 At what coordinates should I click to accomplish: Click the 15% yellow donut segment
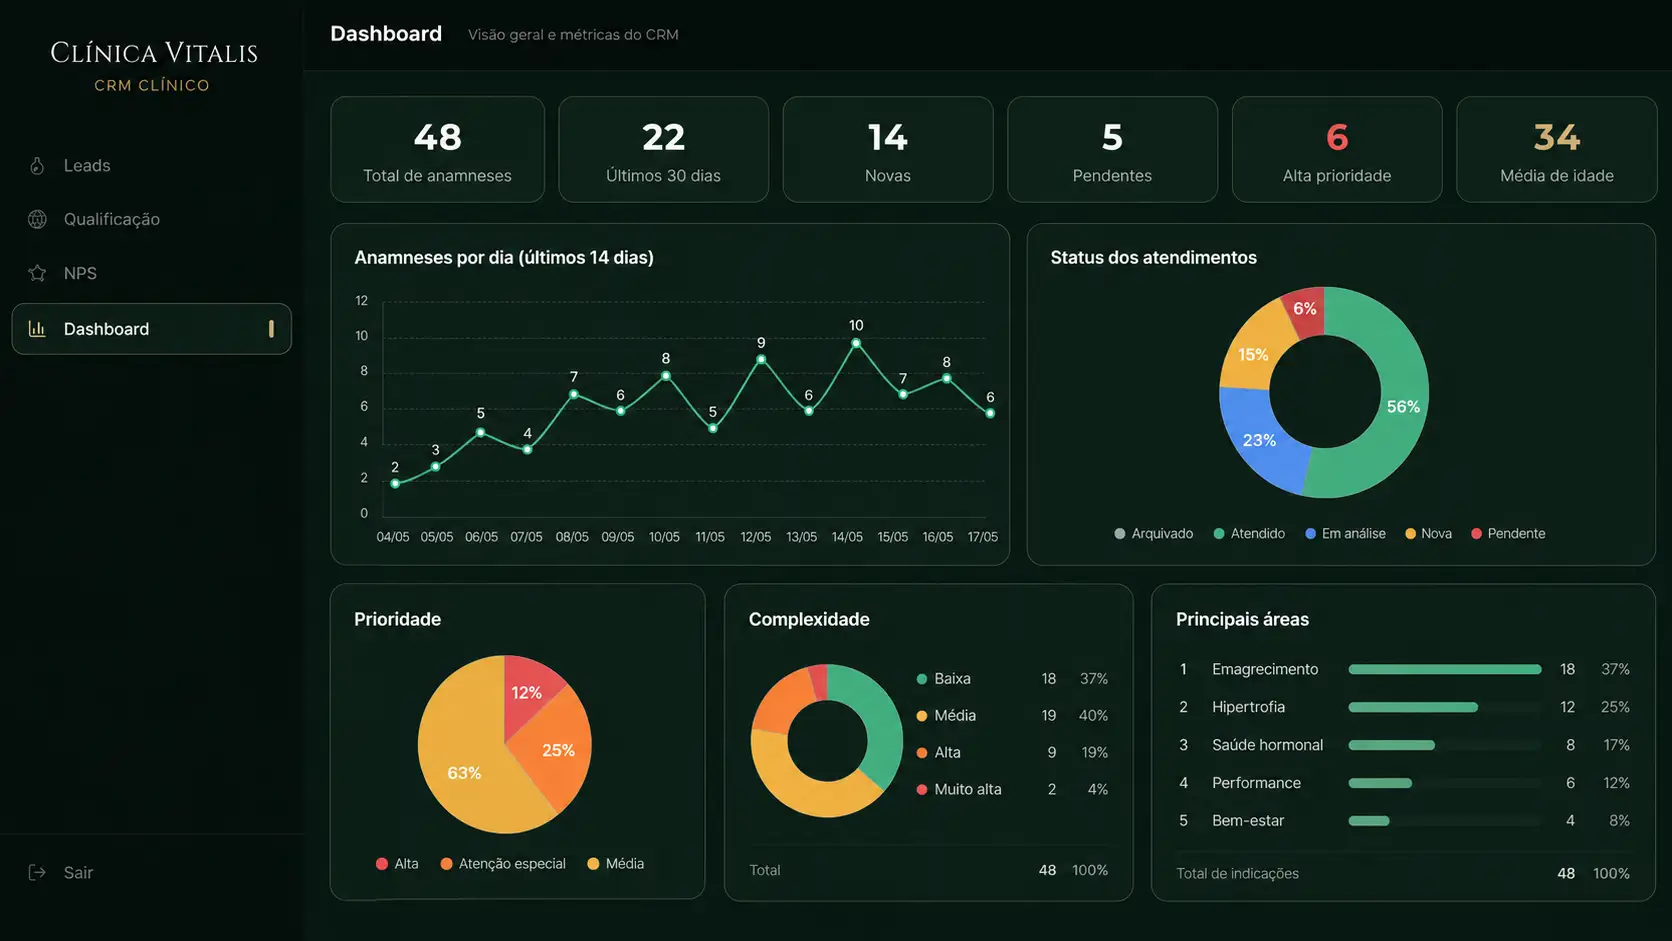pyautogui.click(x=1252, y=355)
